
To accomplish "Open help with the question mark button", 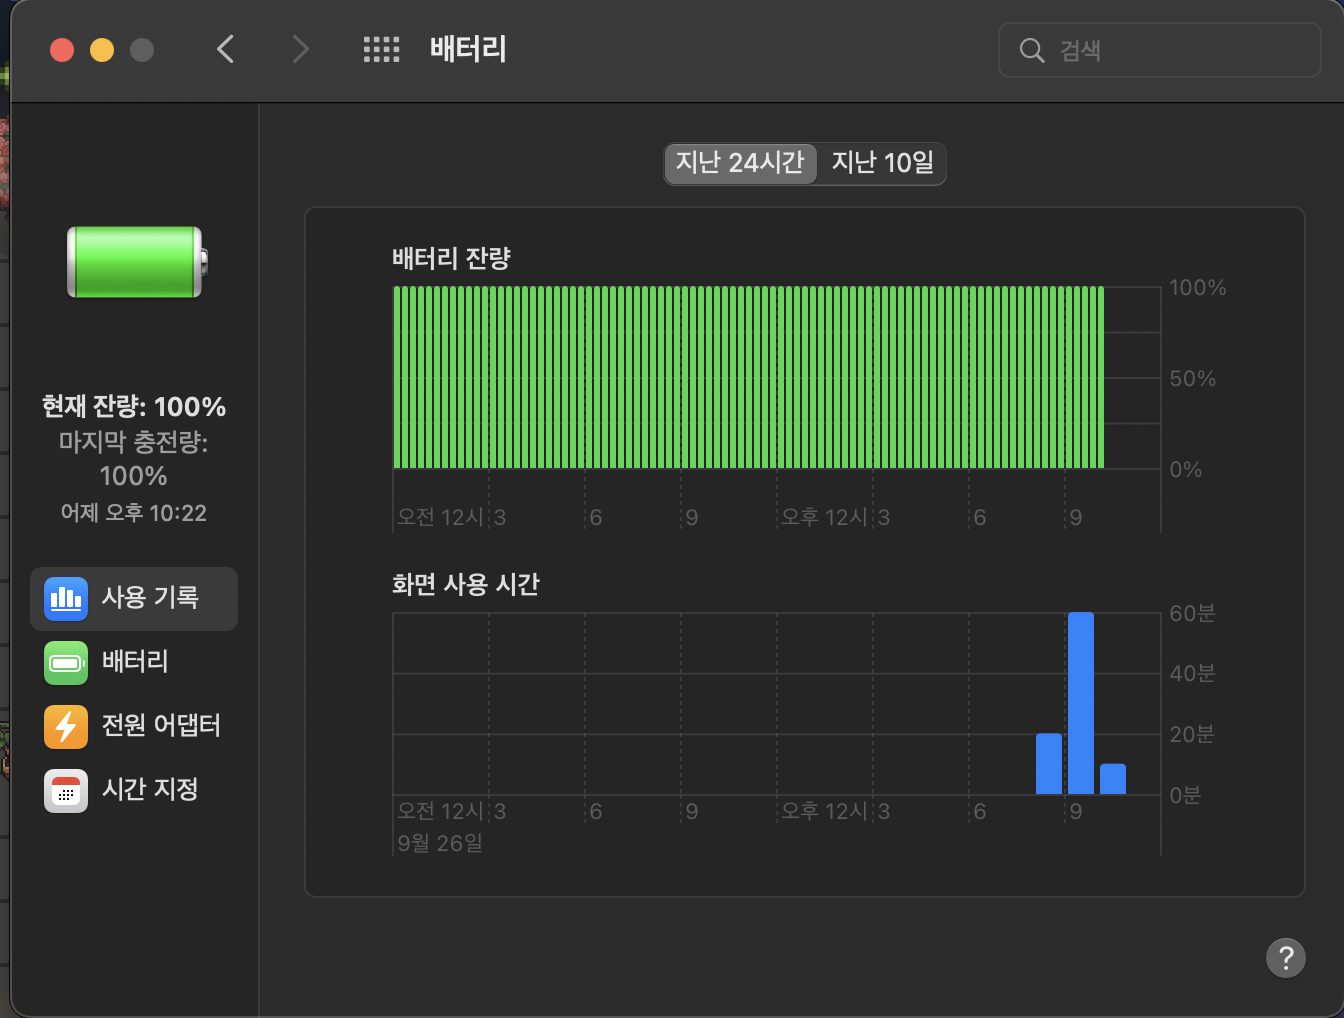I will coord(1285,957).
